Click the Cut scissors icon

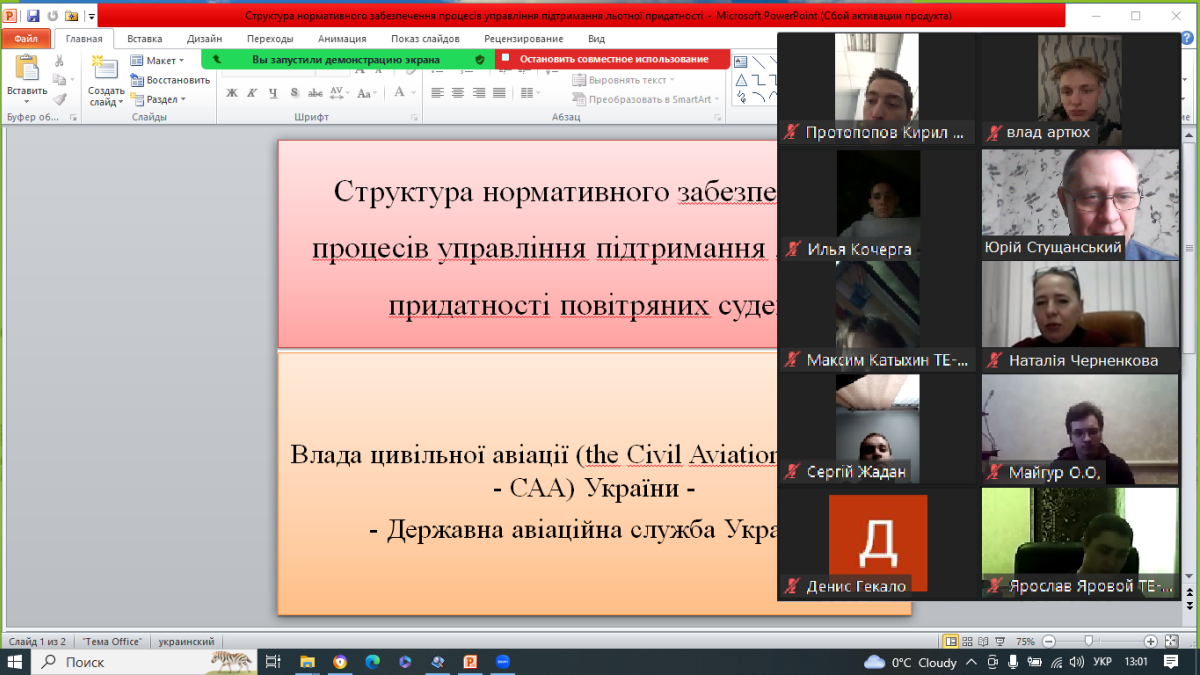pos(59,62)
